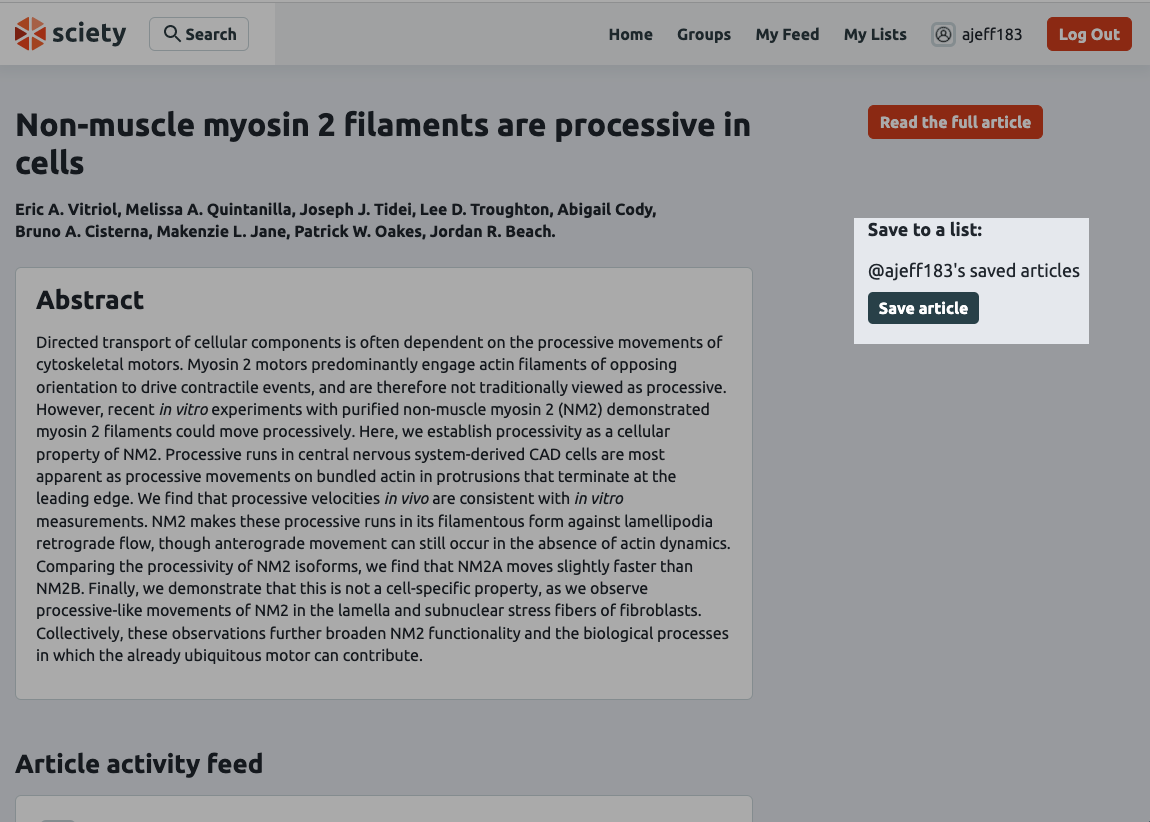Click inside the abstract paragraph text
Screen dimensions: 1150x822
pos(383,498)
